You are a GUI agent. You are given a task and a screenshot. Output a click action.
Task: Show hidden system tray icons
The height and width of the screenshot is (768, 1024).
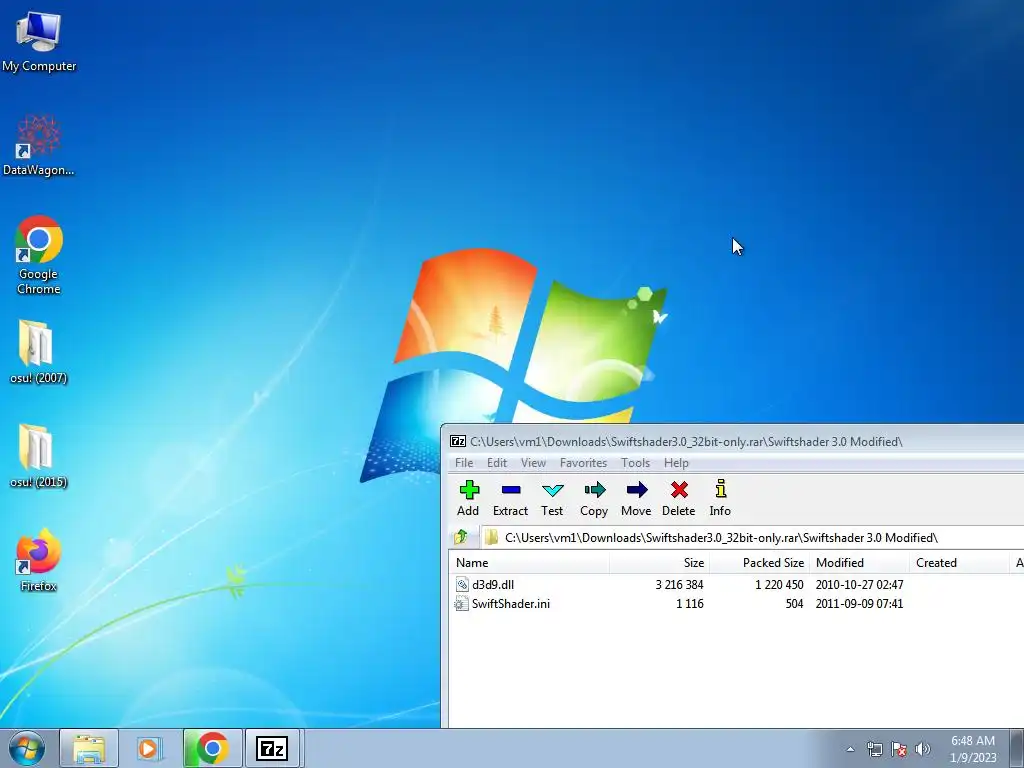pos(850,749)
